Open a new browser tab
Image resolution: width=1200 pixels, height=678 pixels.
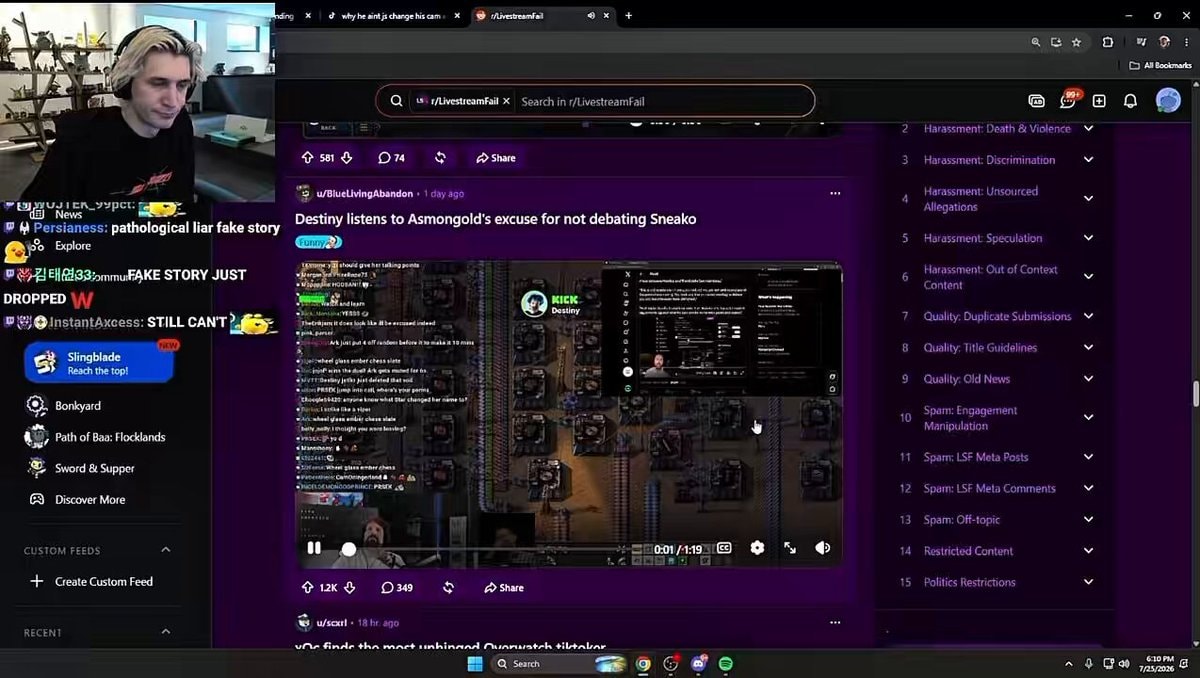pyautogui.click(x=628, y=15)
